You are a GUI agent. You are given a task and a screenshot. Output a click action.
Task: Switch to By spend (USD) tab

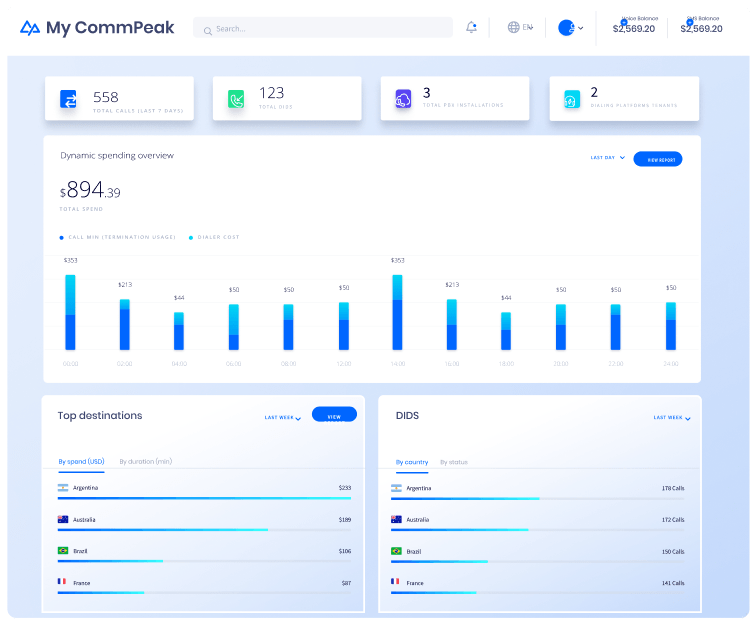point(81,462)
